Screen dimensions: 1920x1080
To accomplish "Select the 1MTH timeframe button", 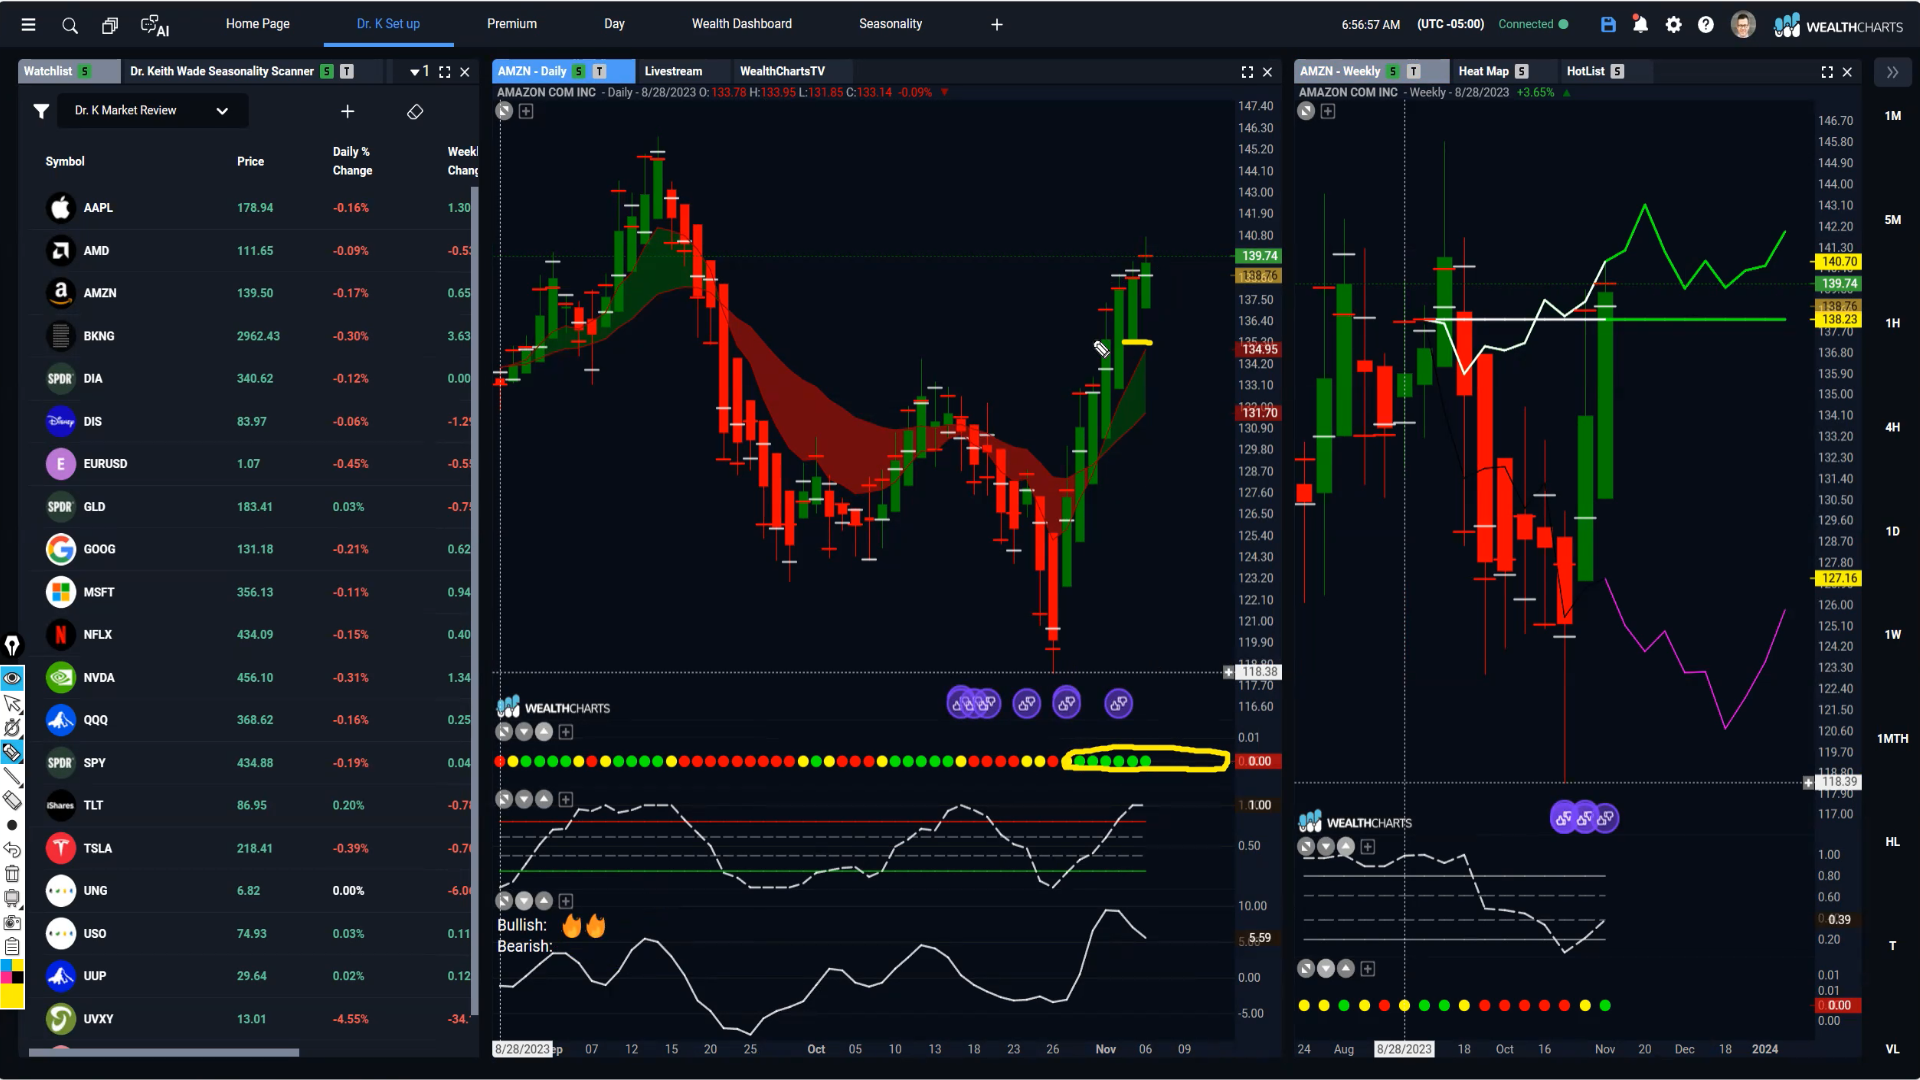I will coord(1892,739).
